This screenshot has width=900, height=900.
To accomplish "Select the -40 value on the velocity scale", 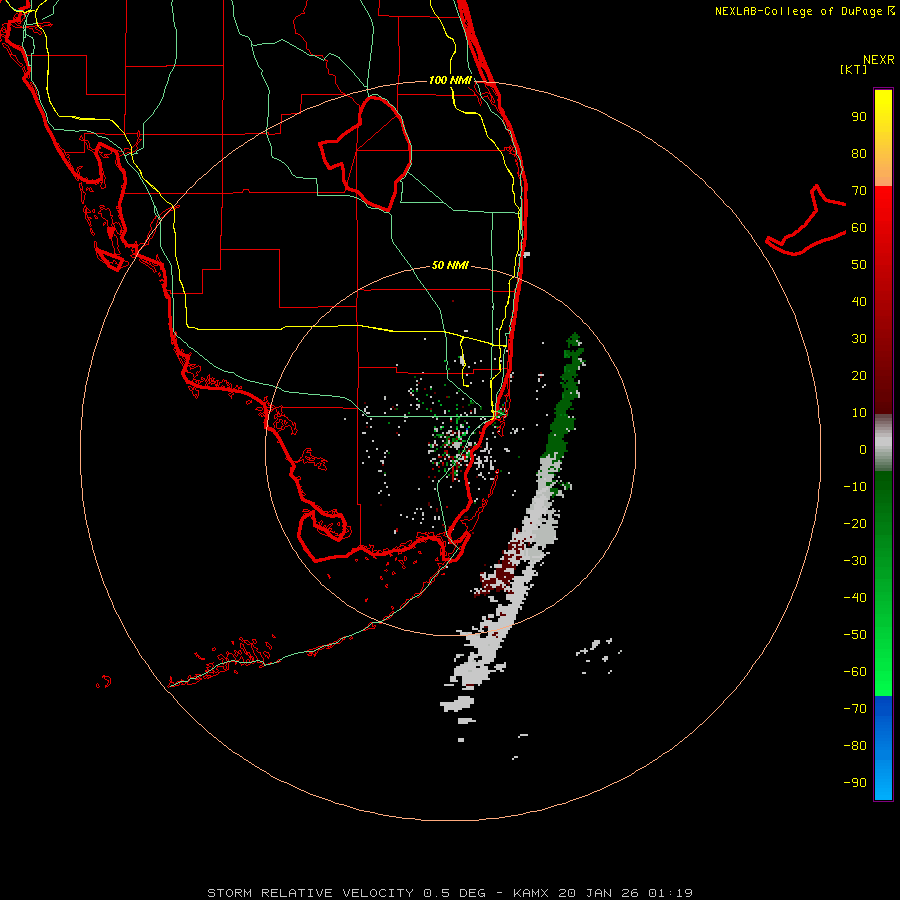I will (855, 598).
